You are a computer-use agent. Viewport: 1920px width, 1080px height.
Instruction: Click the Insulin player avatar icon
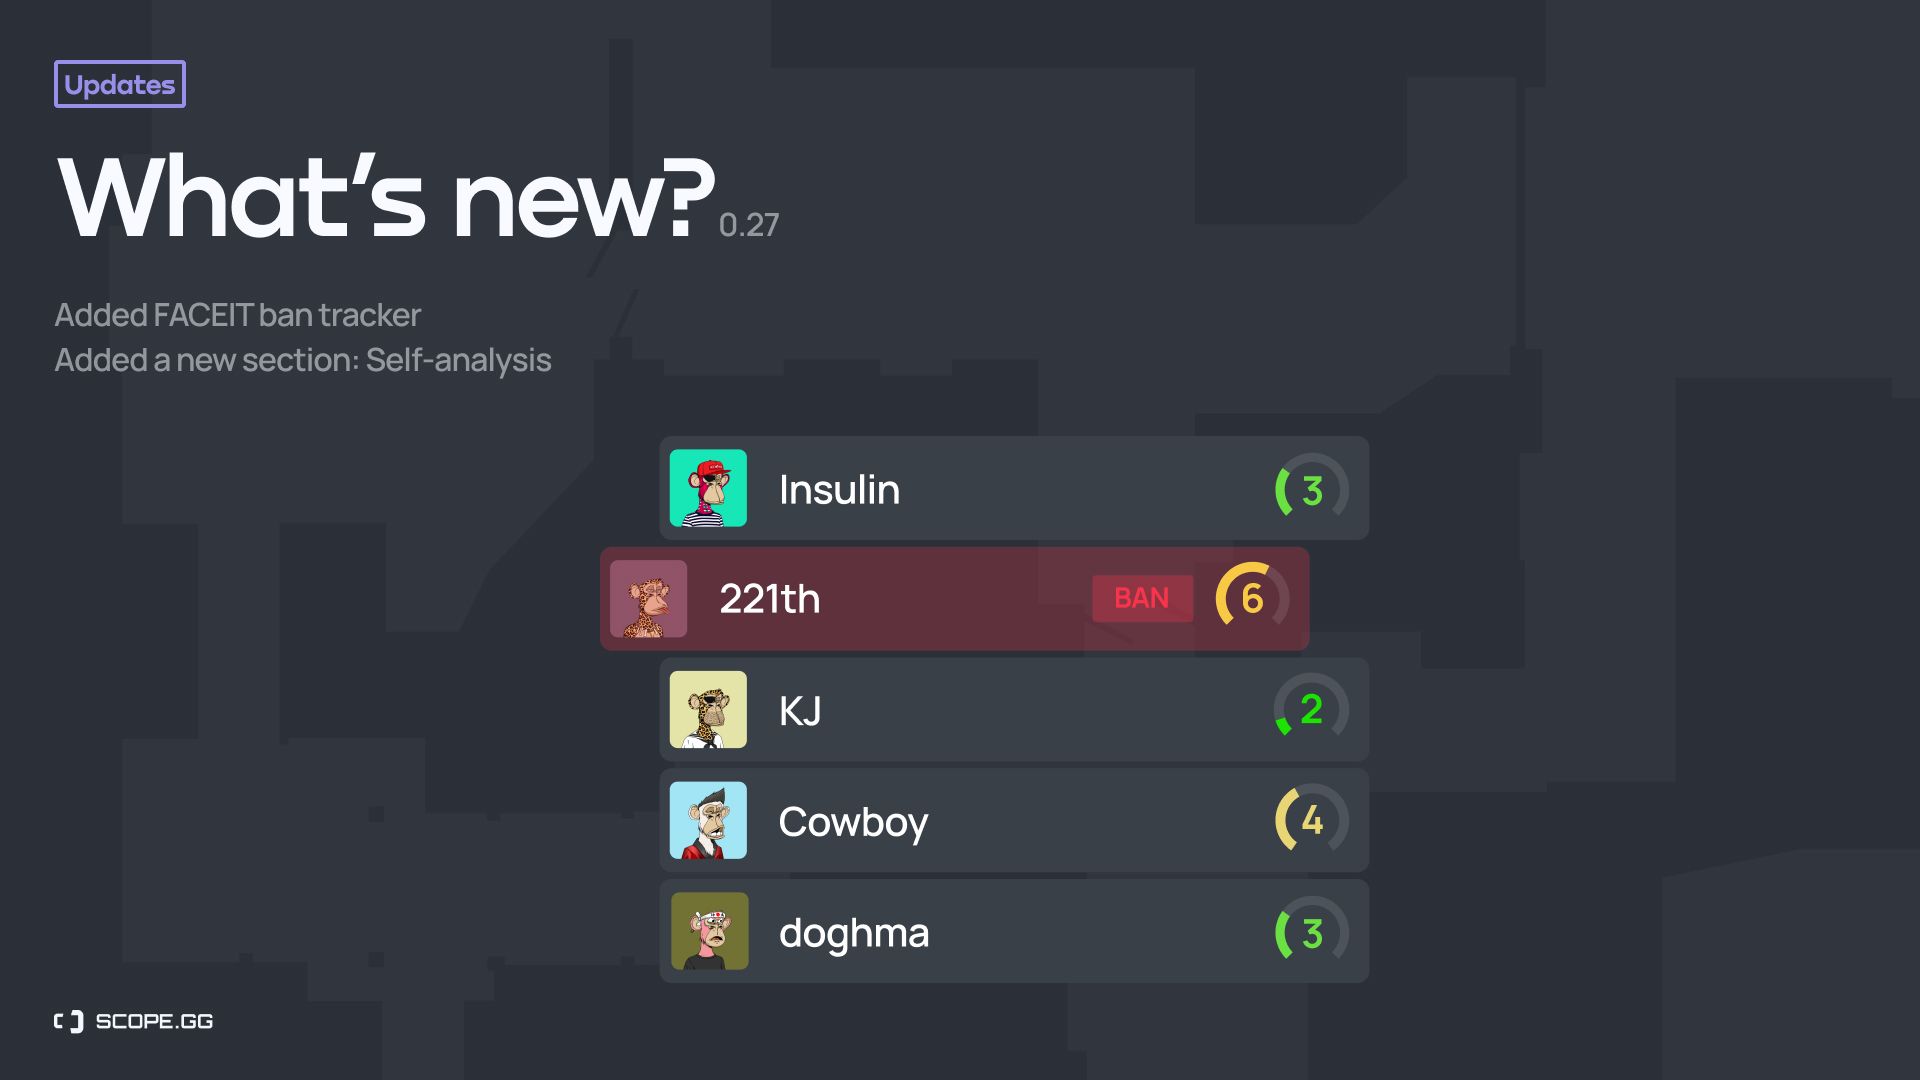pyautogui.click(x=708, y=487)
